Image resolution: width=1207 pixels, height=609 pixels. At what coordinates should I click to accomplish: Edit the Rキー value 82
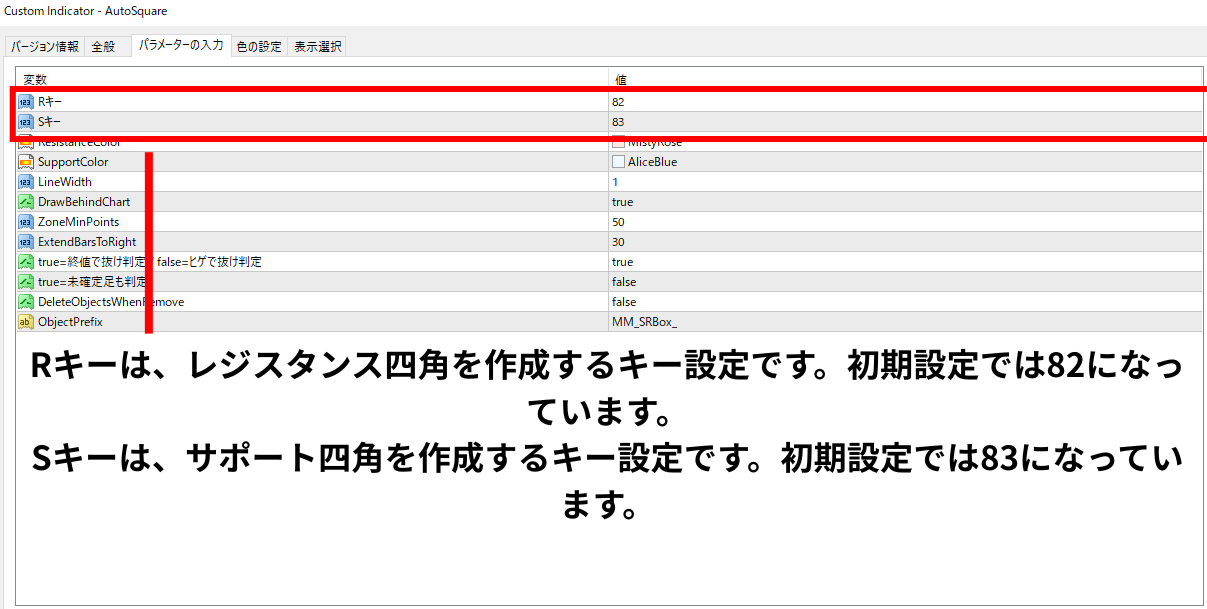click(x=906, y=102)
